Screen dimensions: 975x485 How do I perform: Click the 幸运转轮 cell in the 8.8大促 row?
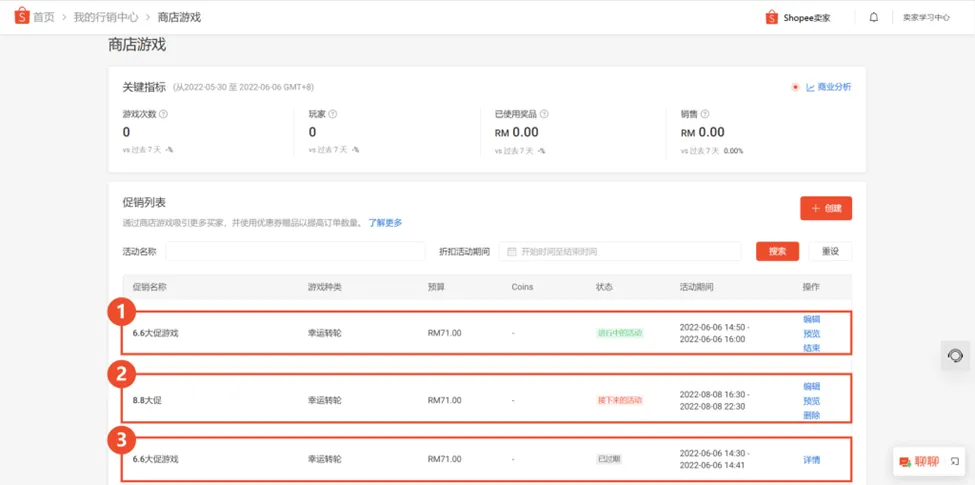coord(325,400)
